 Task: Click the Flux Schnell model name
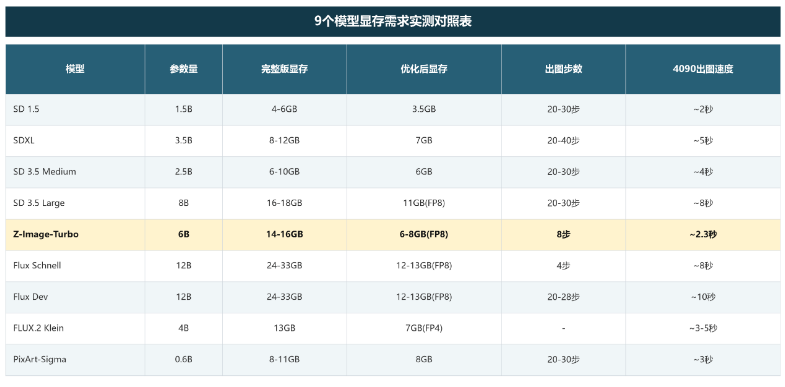click(x=37, y=265)
